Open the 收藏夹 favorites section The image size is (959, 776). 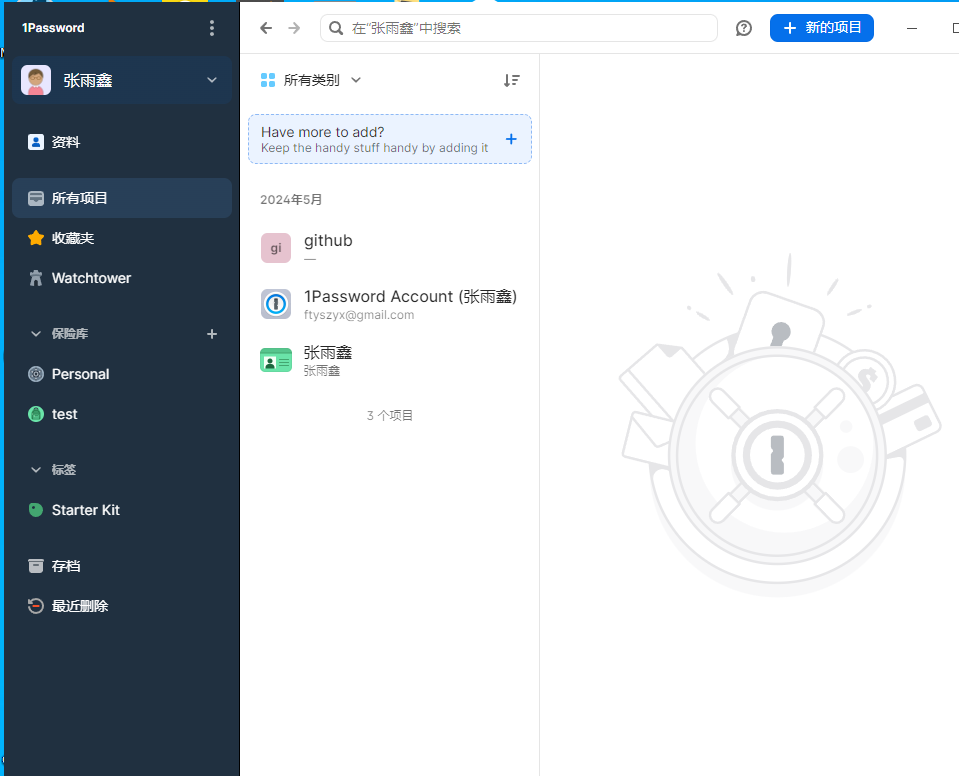click(73, 238)
